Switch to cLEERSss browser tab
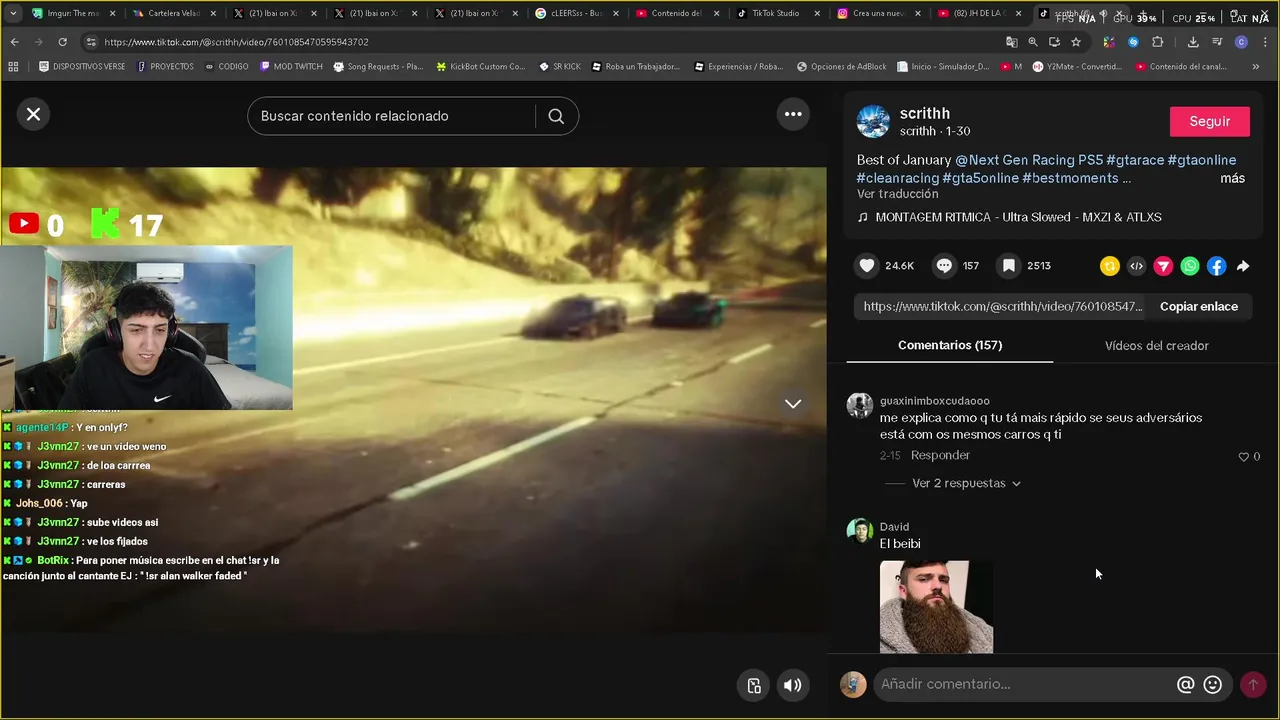The image size is (1280, 720). [x=574, y=14]
